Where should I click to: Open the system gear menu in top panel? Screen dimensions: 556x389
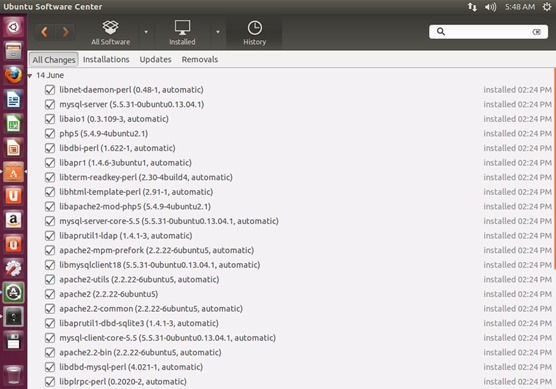[x=547, y=7]
